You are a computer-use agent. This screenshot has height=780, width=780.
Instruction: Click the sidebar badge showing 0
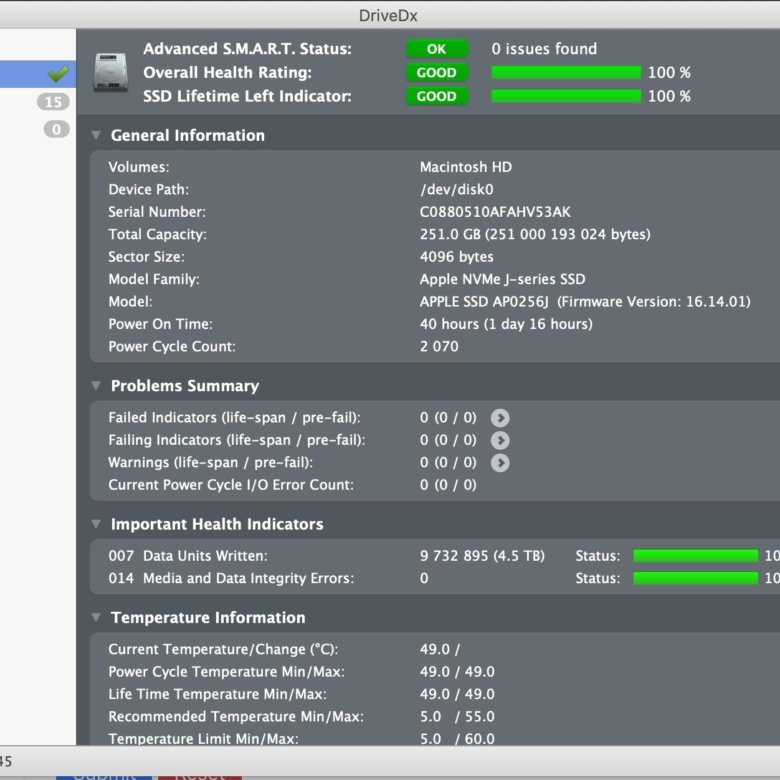56,129
